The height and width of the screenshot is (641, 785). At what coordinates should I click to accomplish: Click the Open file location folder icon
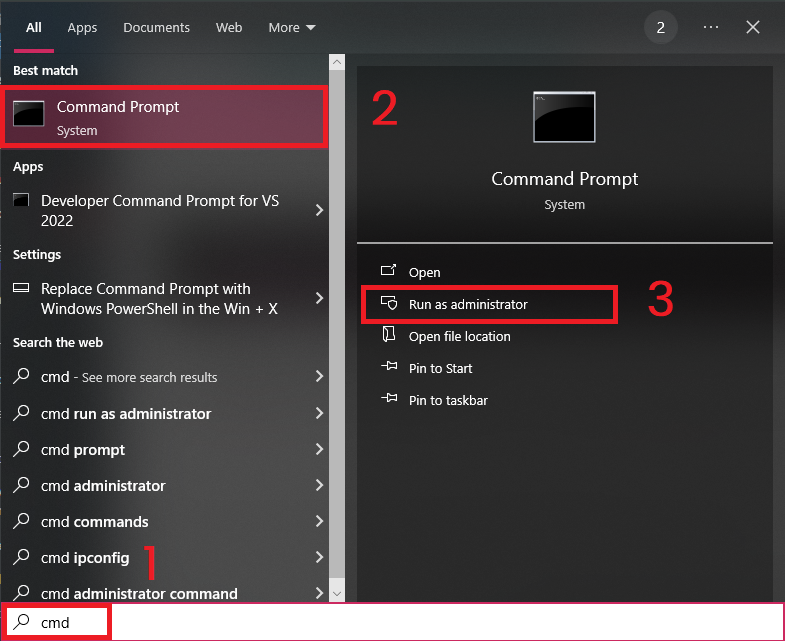[x=390, y=336]
